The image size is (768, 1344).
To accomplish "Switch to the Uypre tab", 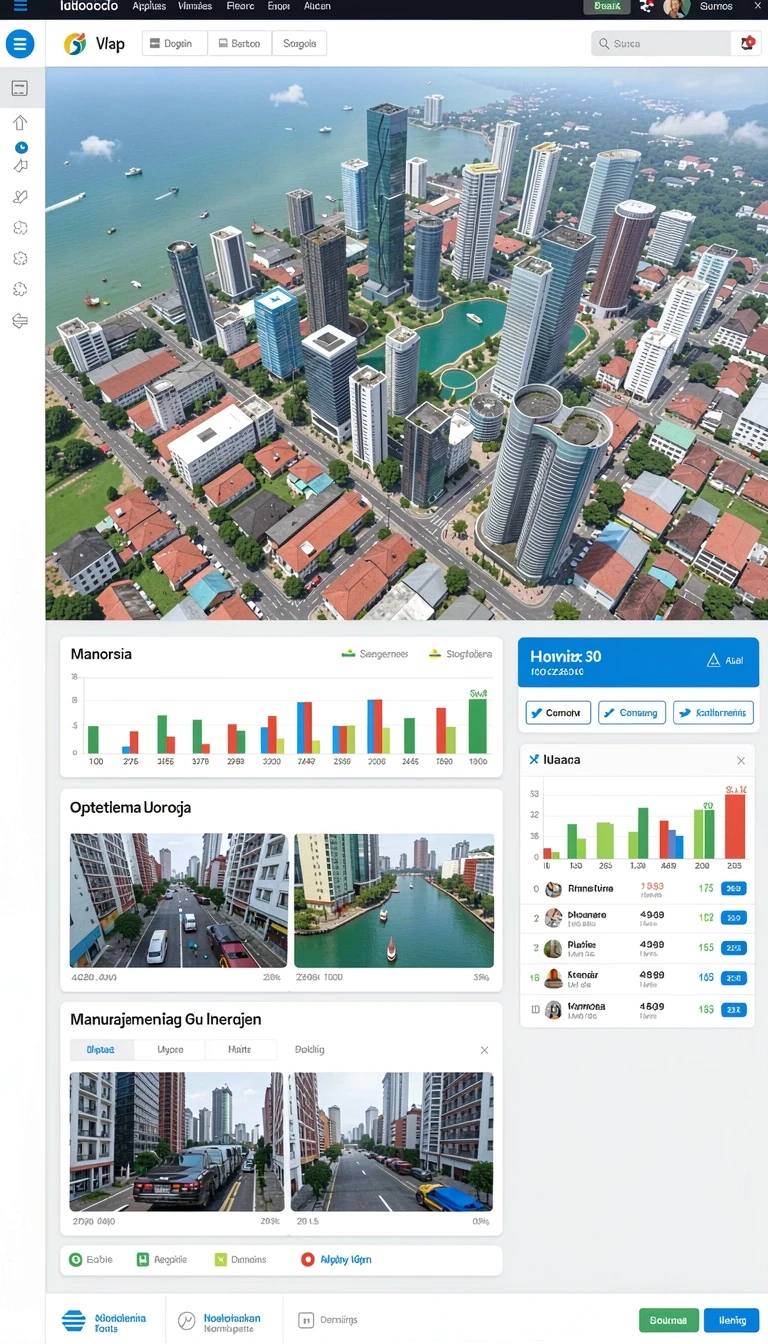I will [x=170, y=1050].
